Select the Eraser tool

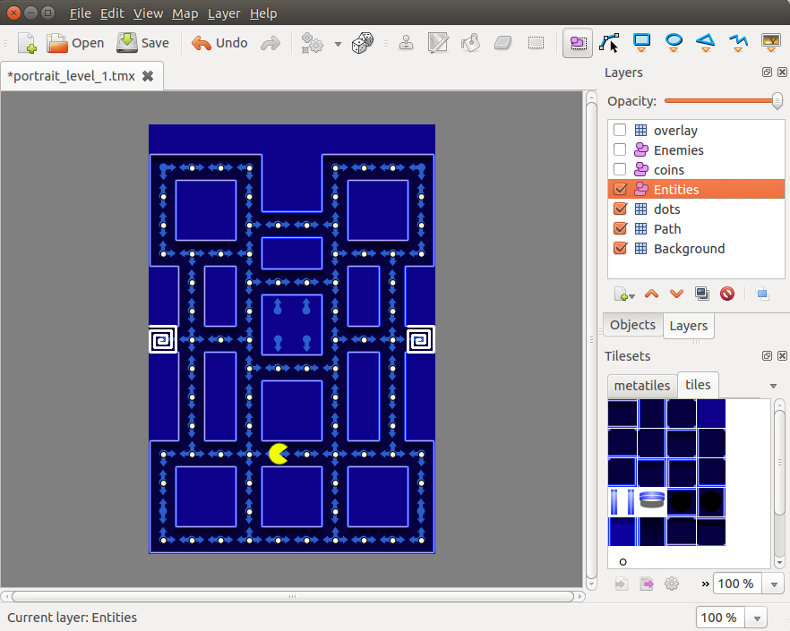(x=503, y=43)
